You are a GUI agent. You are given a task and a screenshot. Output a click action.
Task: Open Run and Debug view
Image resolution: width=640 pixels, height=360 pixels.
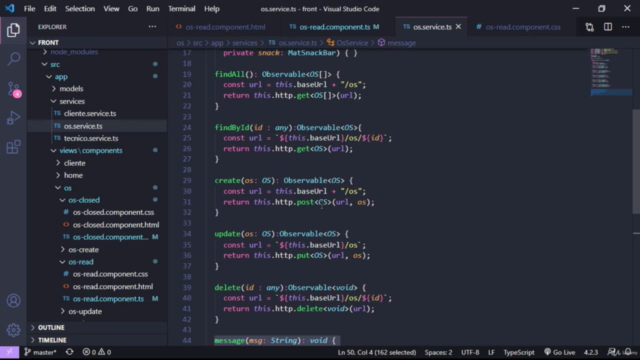[13, 118]
